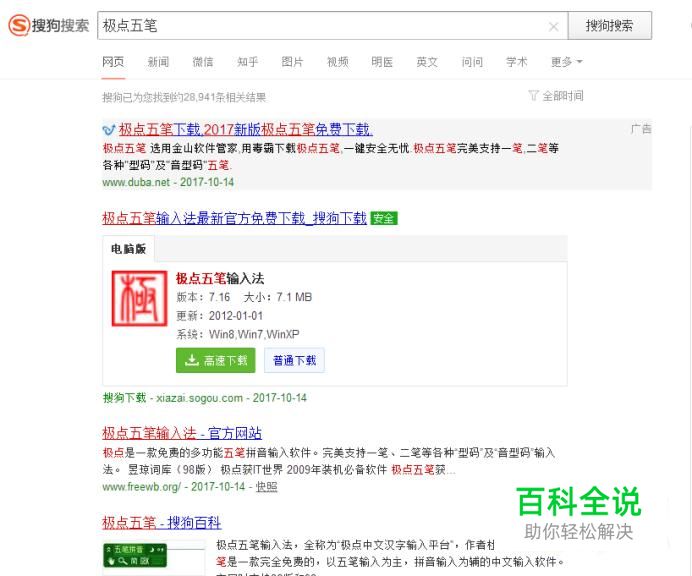Click the 广告 label

click(x=641, y=129)
